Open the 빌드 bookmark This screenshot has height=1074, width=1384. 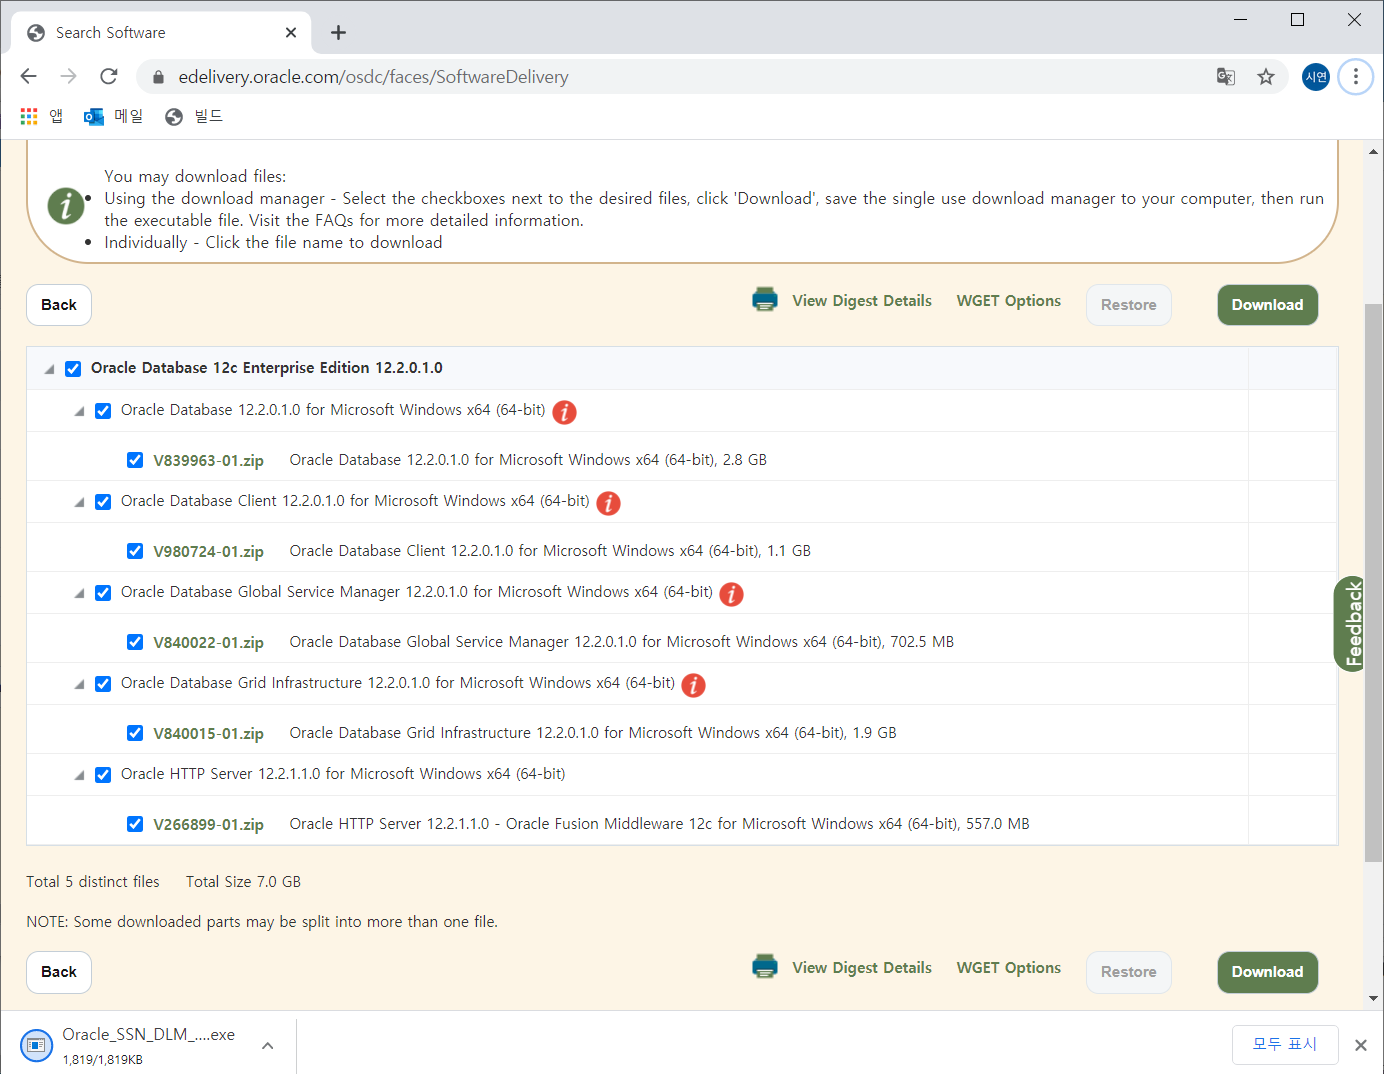pos(194,116)
